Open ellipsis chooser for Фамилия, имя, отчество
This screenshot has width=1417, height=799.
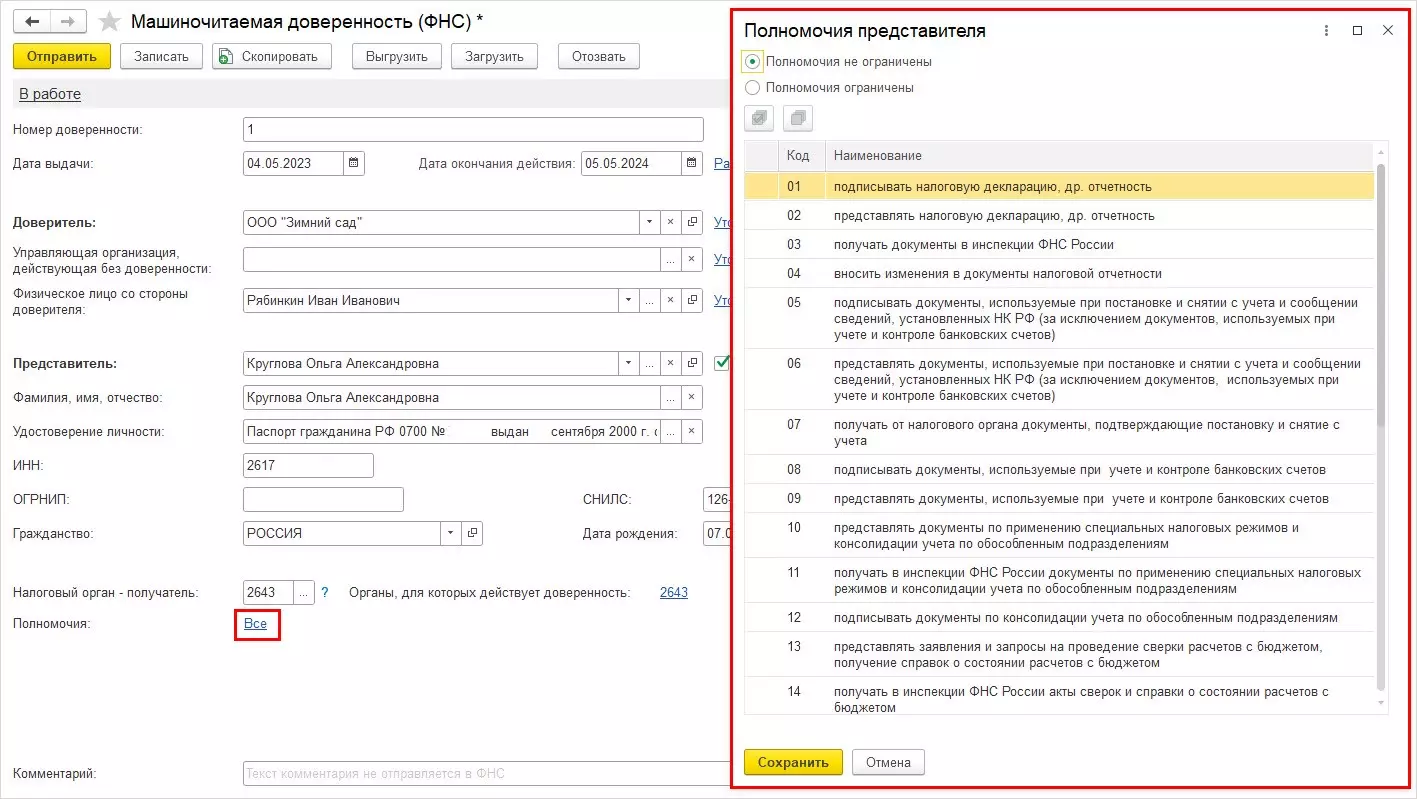click(x=671, y=397)
